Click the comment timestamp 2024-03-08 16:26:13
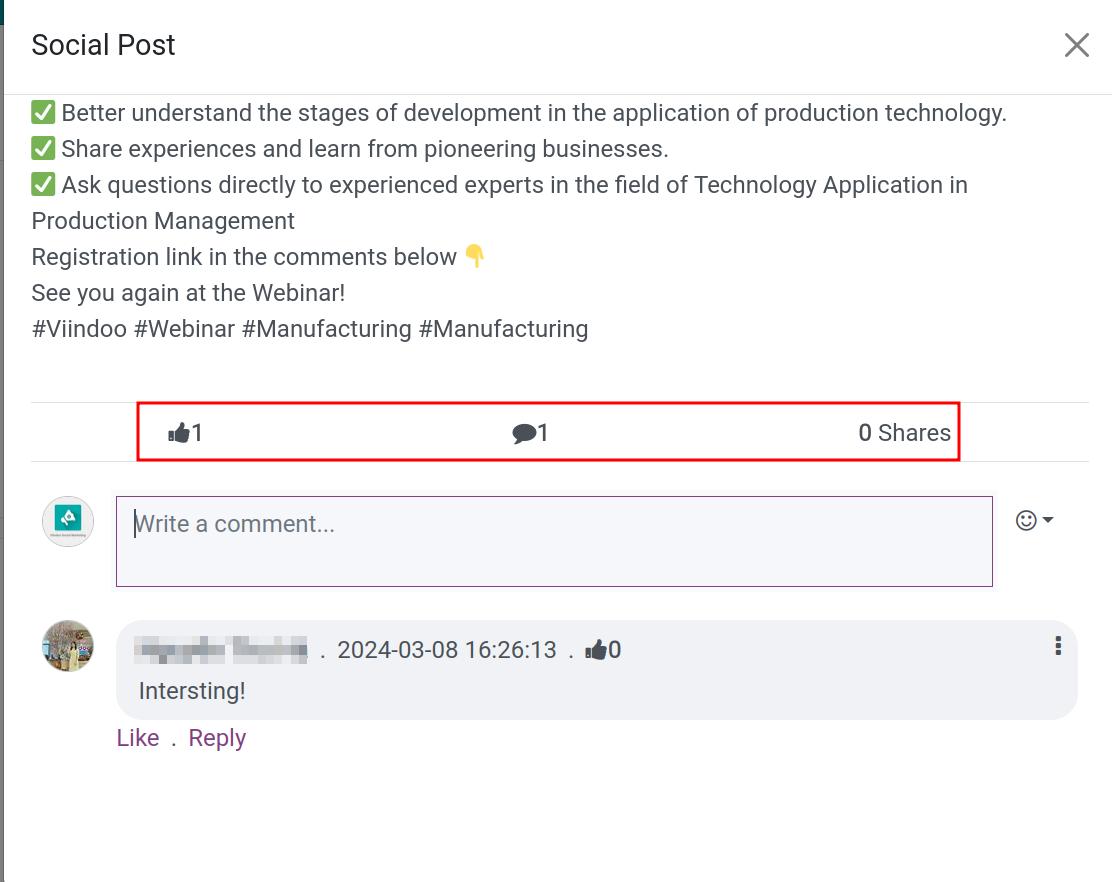Viewport: 1112px width, 882px height. 446,650
